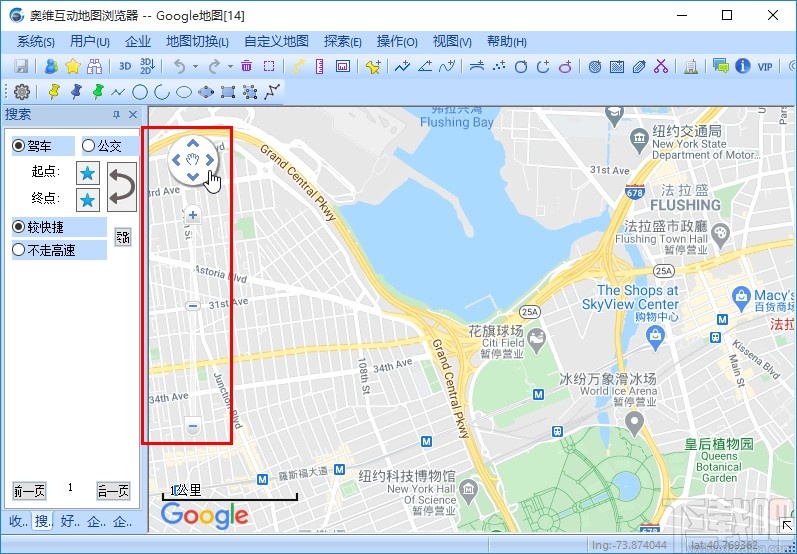Click the filled rectangle area tool

coord(617,67)
